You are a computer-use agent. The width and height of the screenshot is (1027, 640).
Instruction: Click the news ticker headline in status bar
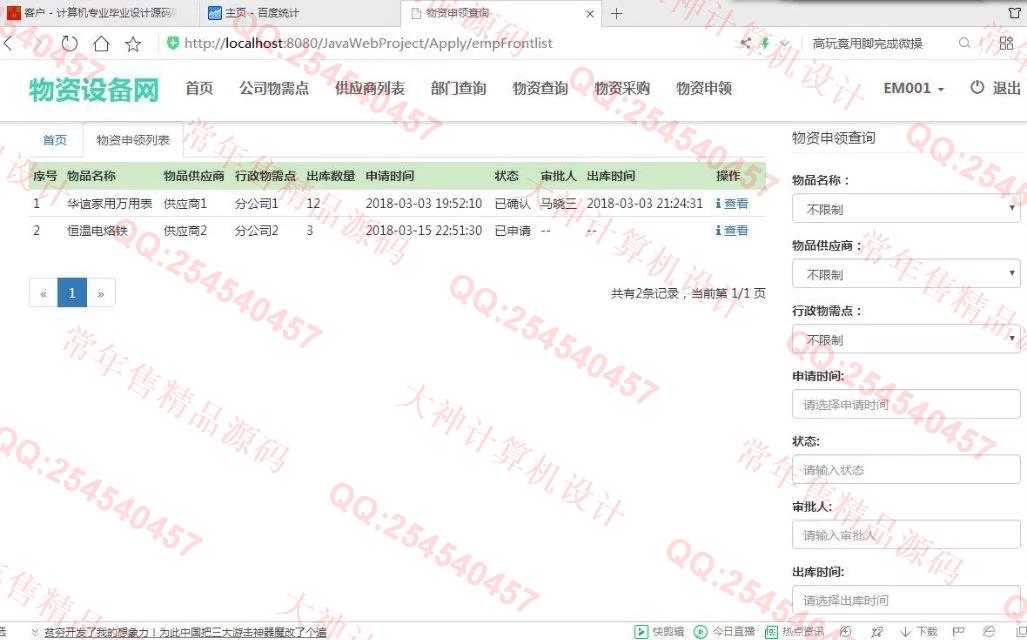pyautogui.click(x=185, y=632)
